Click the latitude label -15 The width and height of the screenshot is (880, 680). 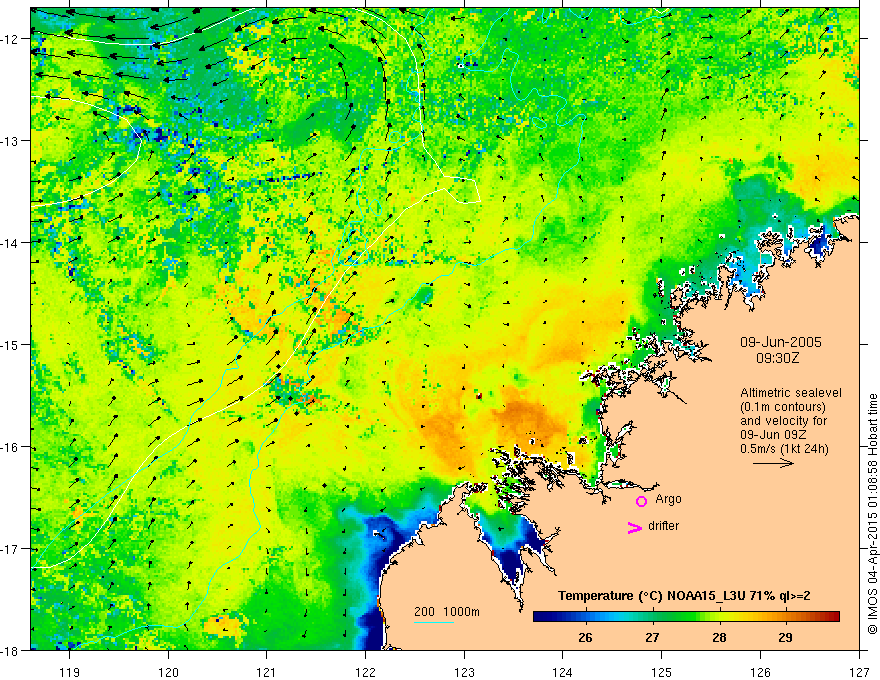[11, 344]
